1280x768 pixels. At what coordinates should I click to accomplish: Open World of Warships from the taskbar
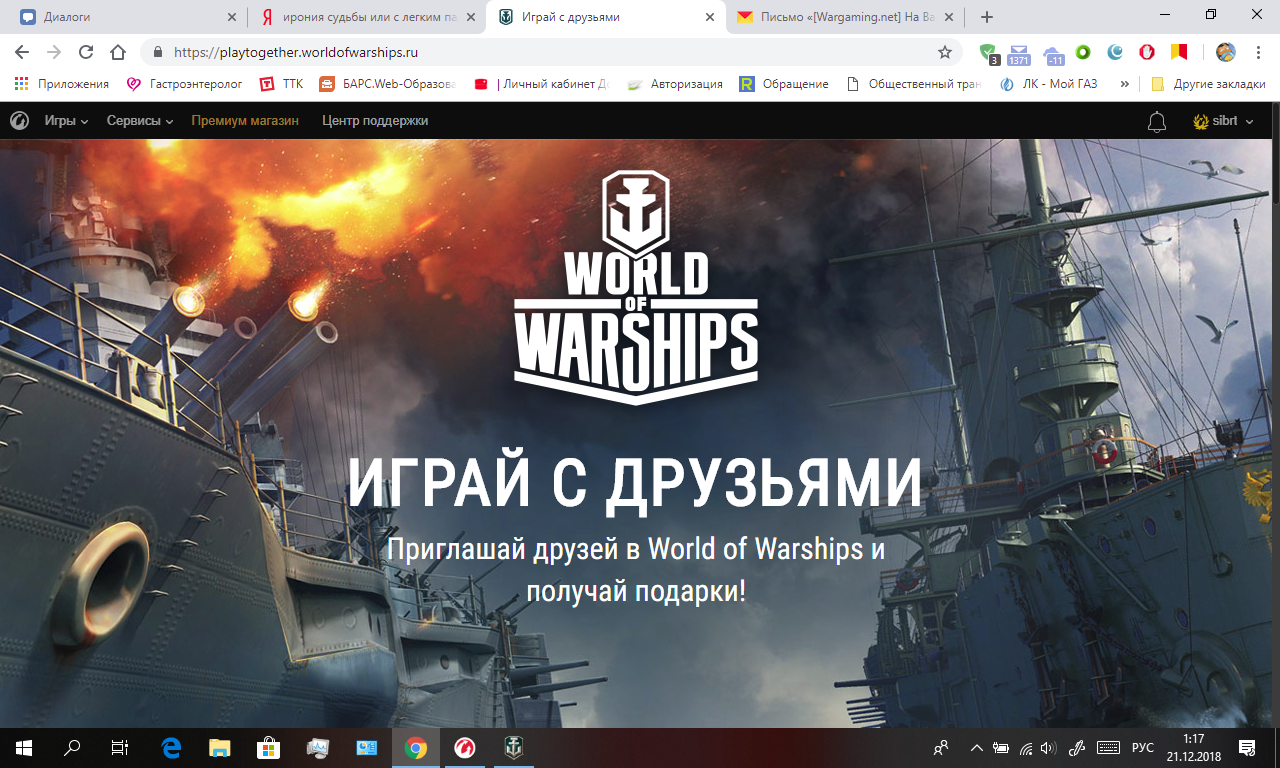[x=510, y=747]
